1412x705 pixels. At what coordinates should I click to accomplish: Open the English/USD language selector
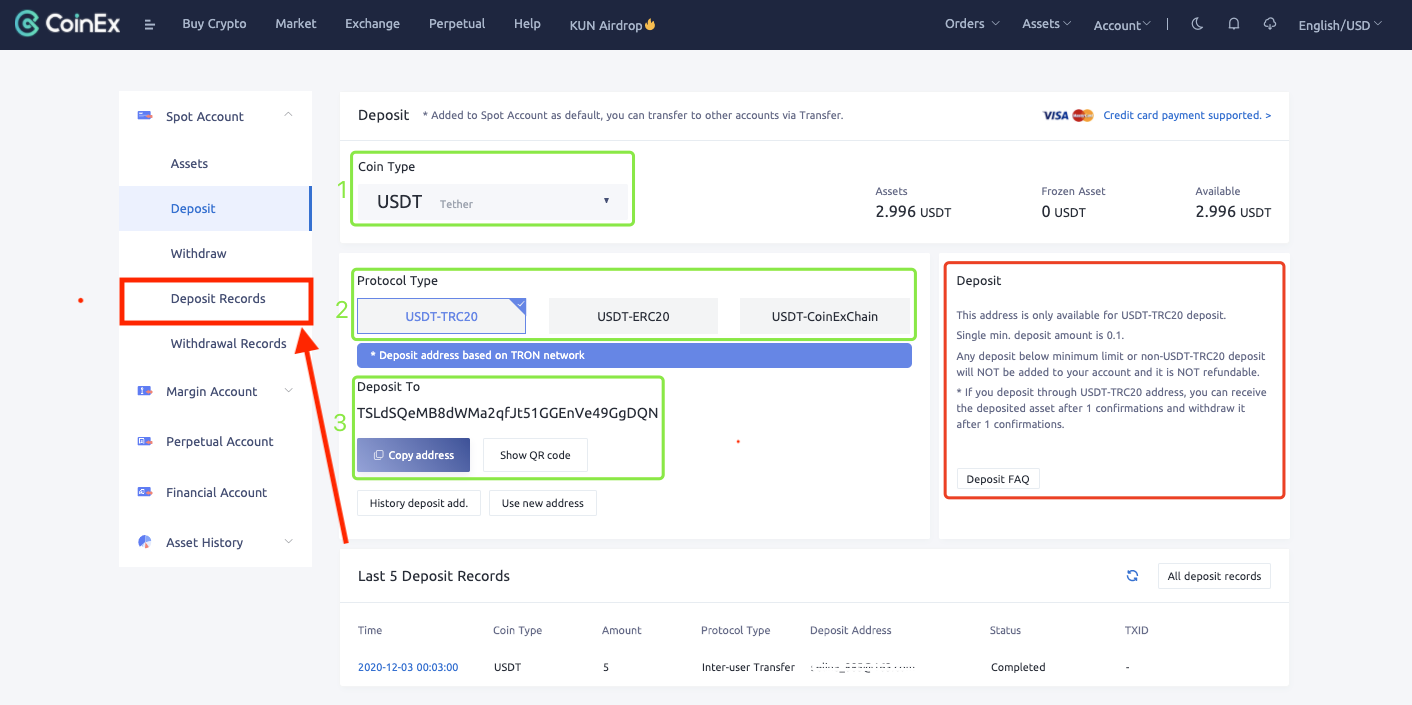tap(1339, 25)
